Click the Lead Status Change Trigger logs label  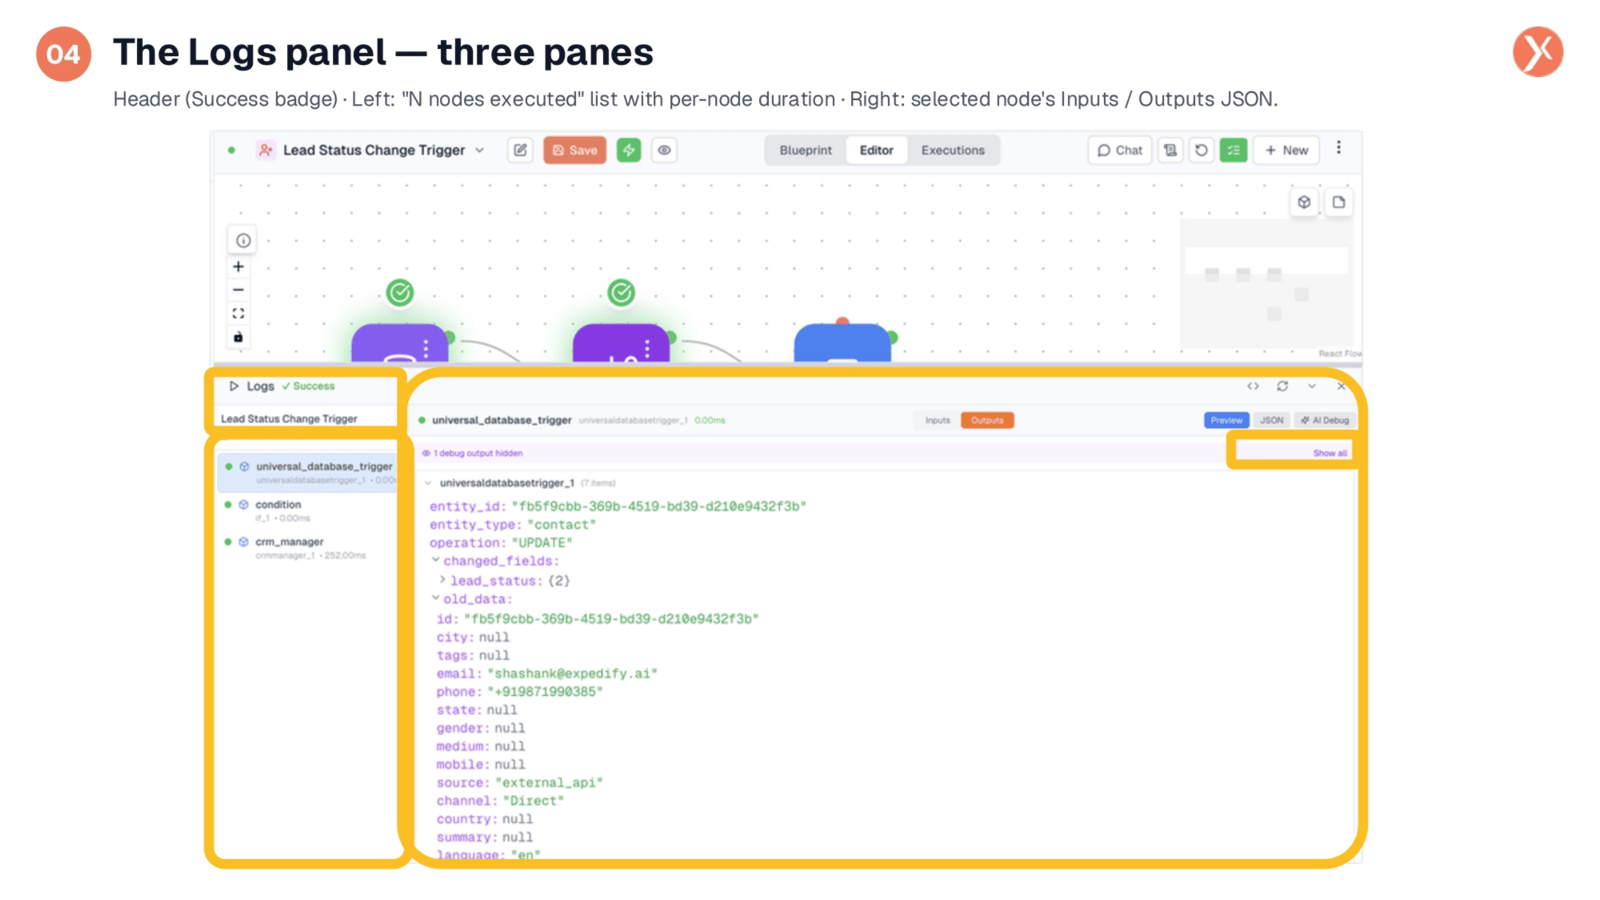coord(289,419)
